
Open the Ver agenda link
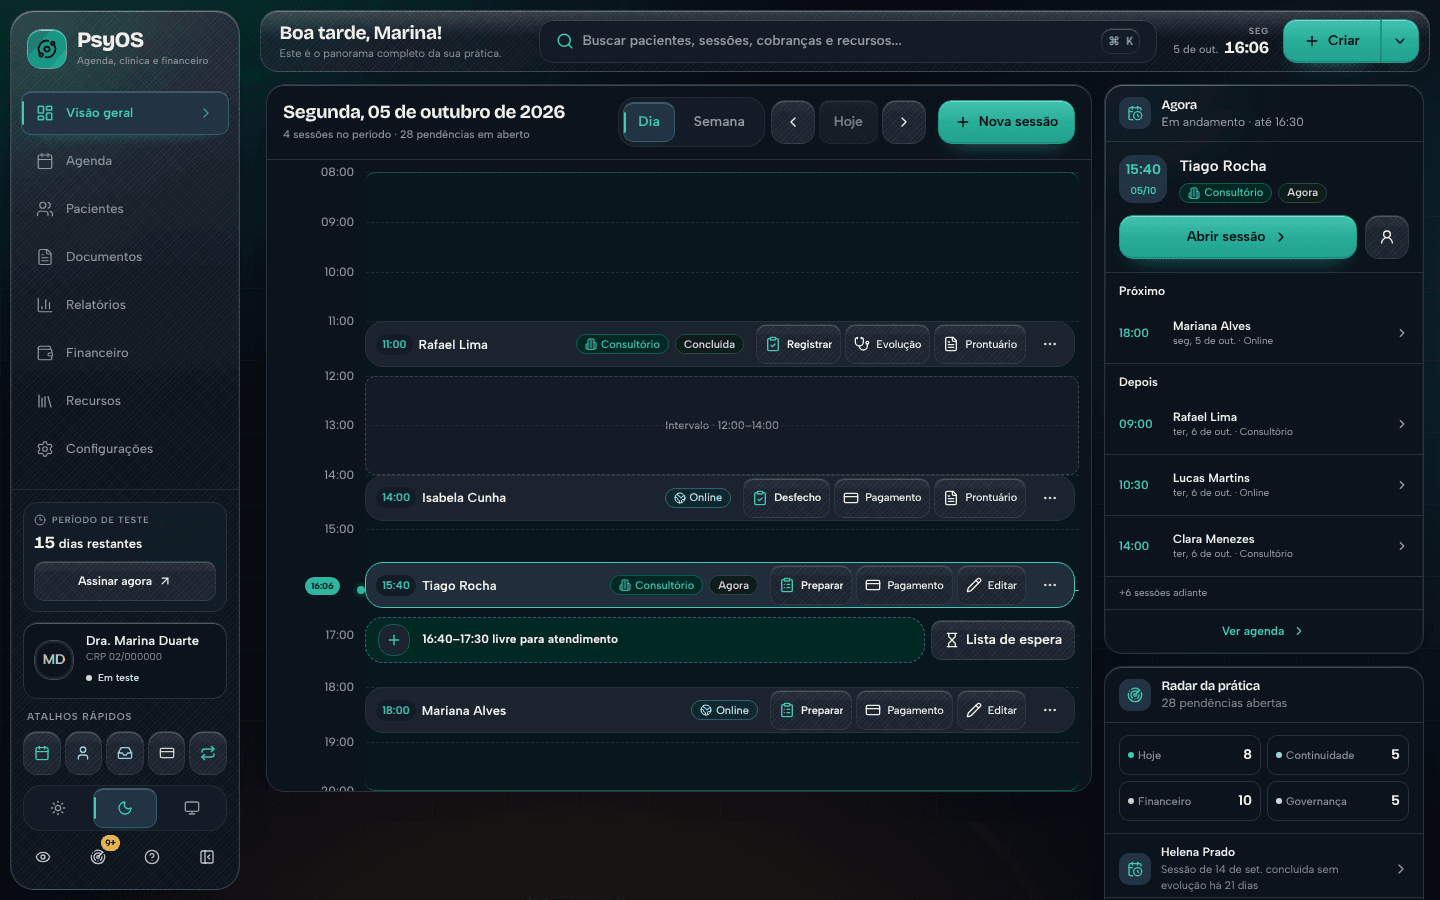click(1263, 631)
